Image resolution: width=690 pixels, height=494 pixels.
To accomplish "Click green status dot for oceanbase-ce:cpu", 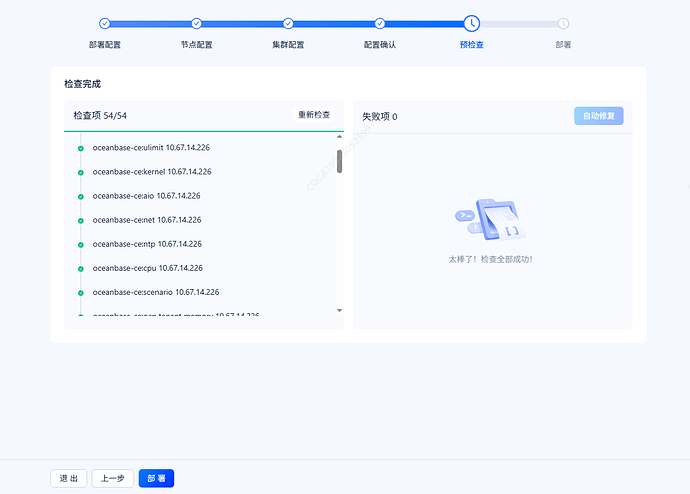I will point(81,269).
